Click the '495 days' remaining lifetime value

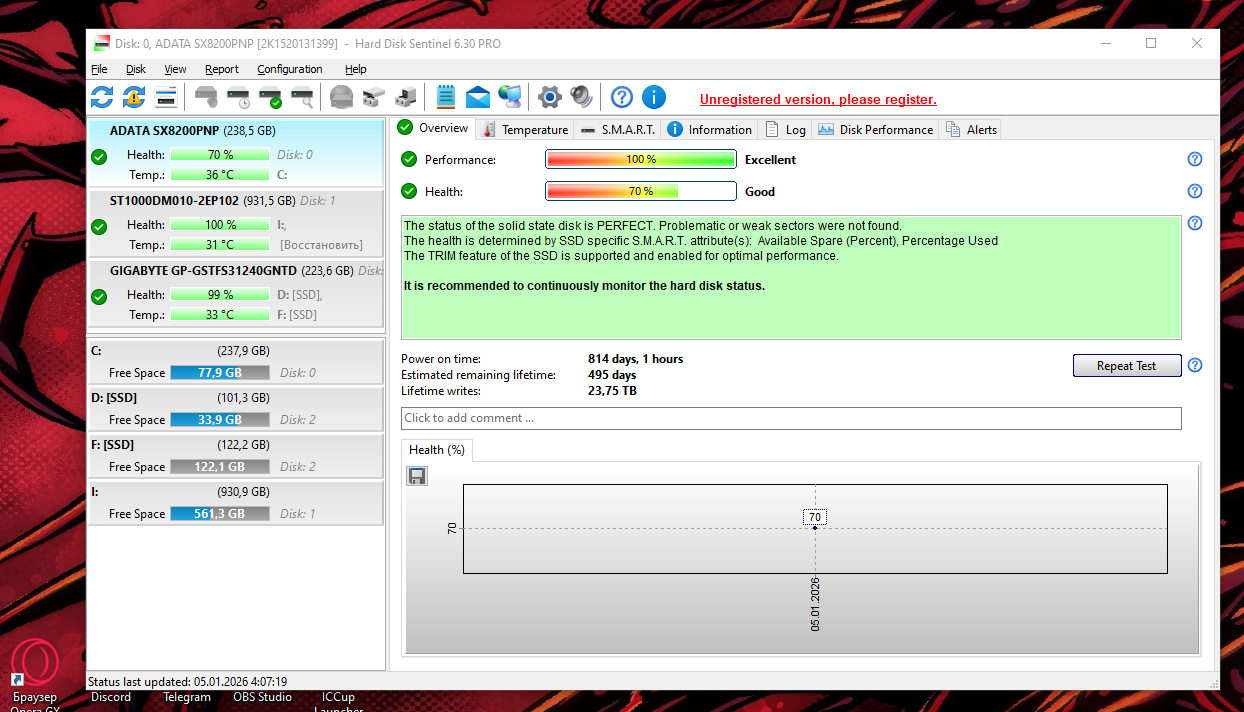tap(612, 375)
